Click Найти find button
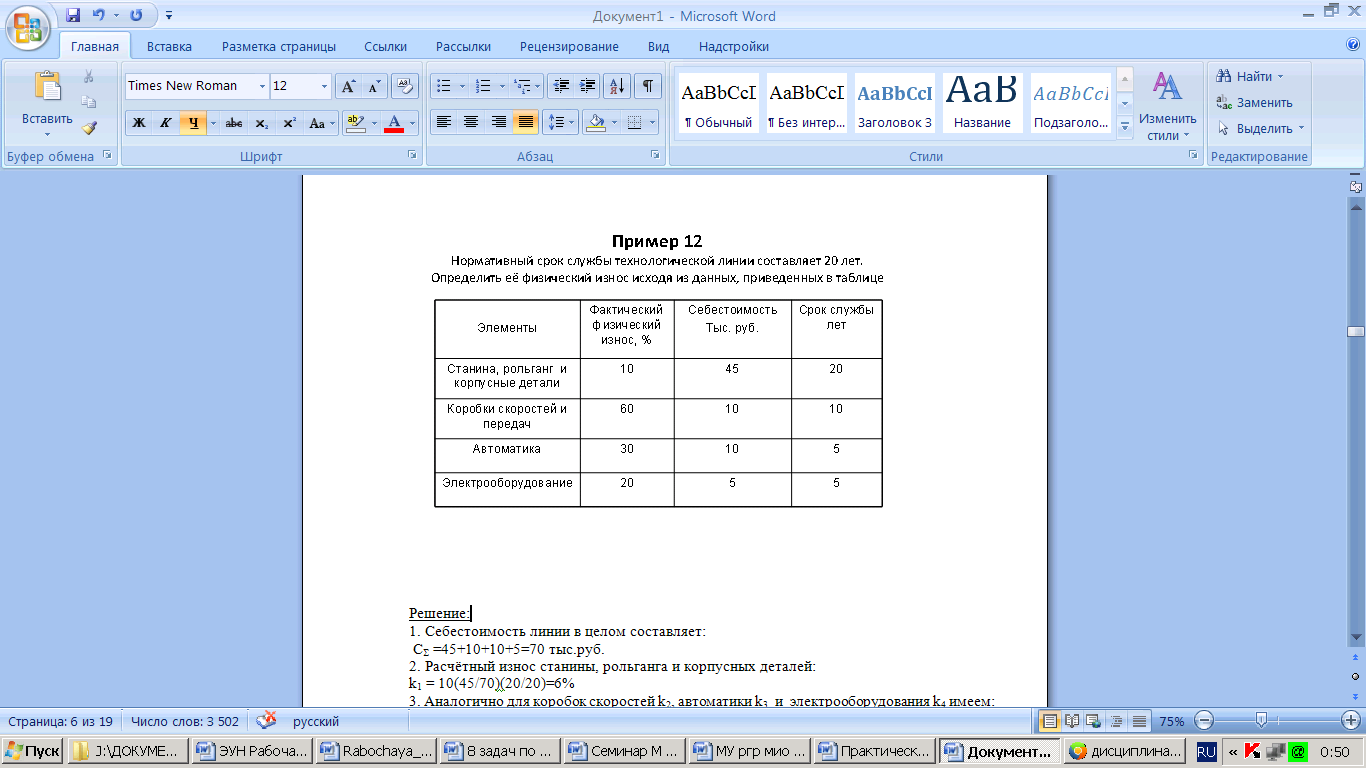The height and width of the screenshot is (768, 1366). (1249, 77)
